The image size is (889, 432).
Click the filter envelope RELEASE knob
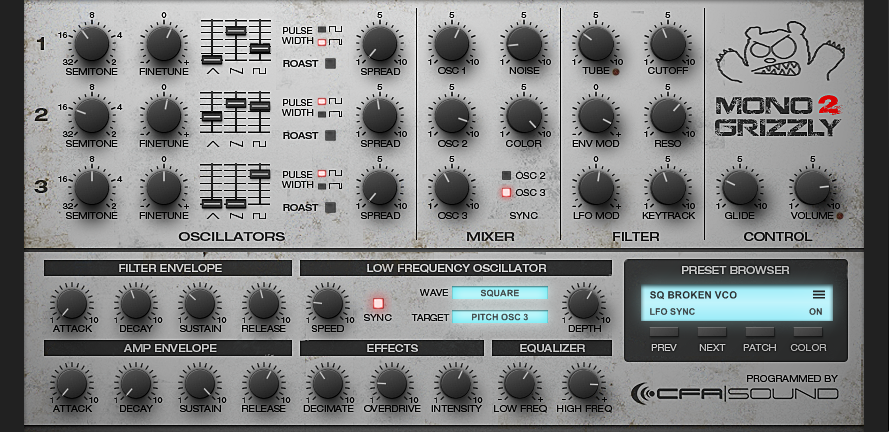264,303
